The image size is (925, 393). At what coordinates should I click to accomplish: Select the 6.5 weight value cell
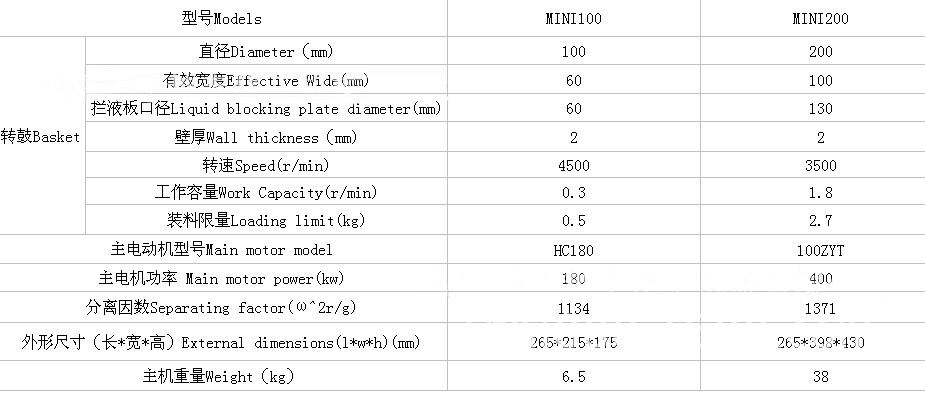(x=573, y=376)
